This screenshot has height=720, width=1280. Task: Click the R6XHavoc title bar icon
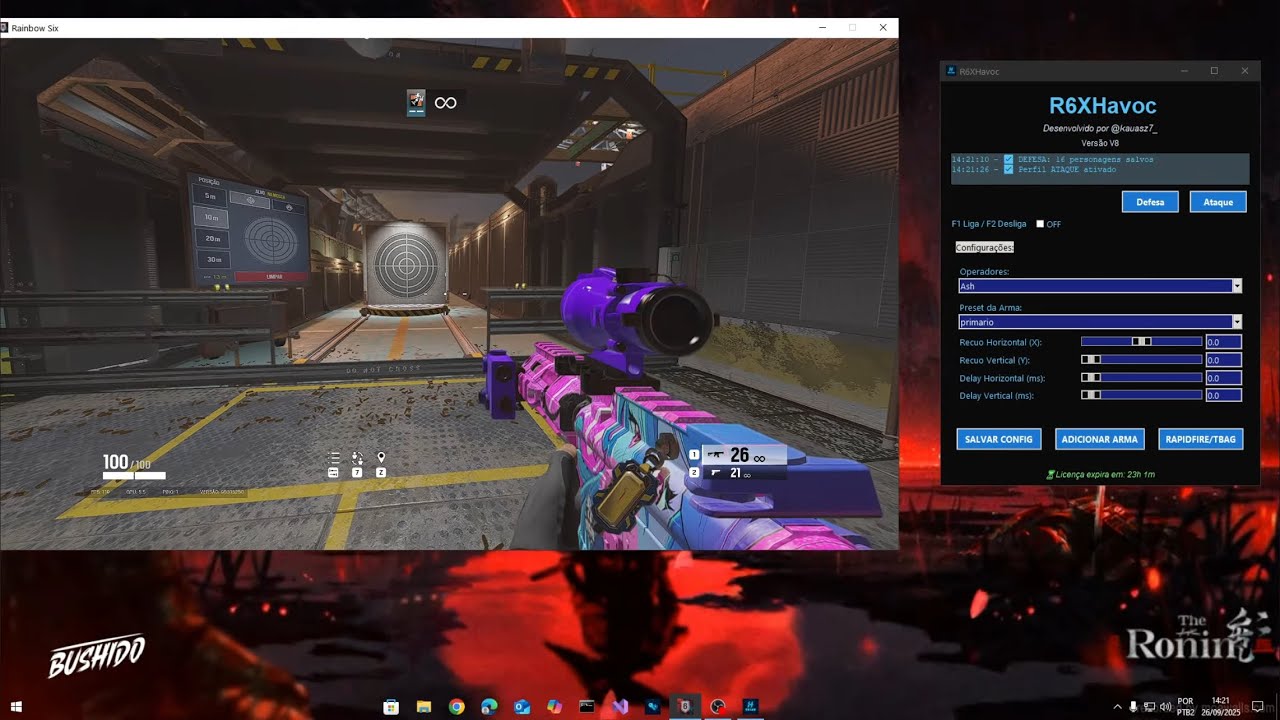click(951, 71)
